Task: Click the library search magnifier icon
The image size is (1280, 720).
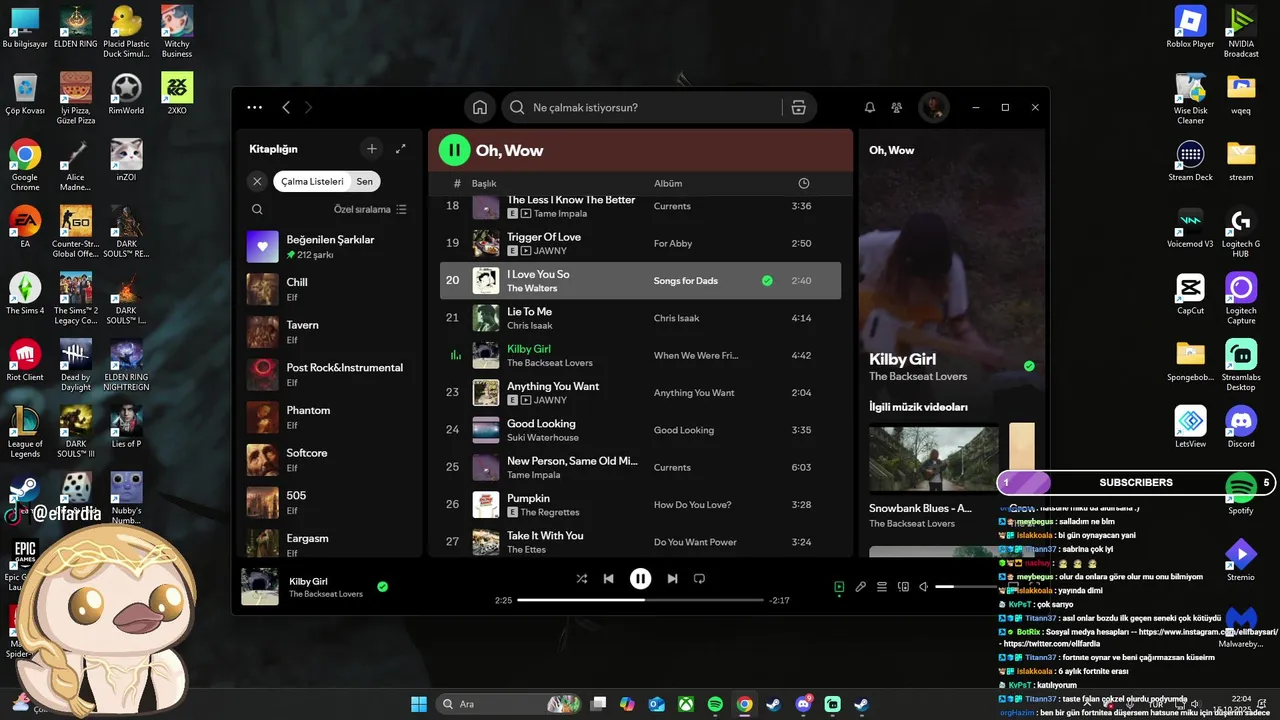Action: click(x=257, y=209)
